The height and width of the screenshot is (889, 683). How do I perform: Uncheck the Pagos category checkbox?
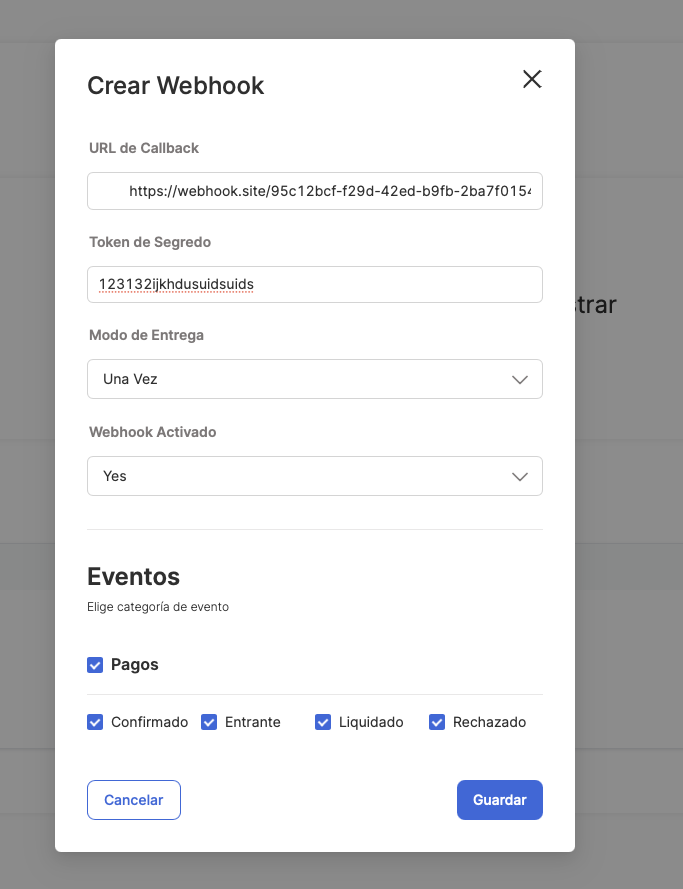(x=95, y=664)
